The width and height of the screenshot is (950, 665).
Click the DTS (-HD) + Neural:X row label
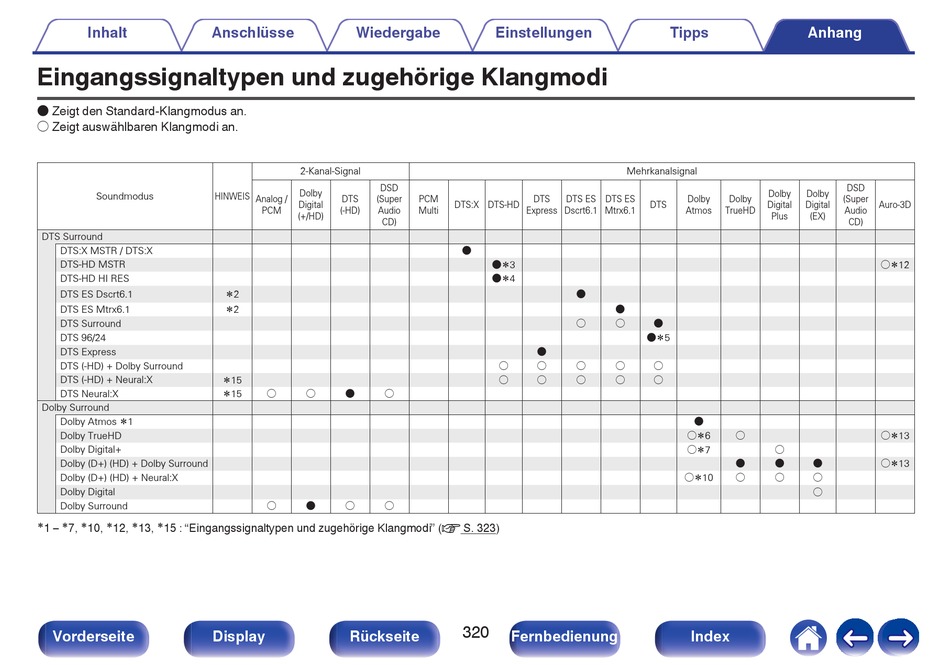coord(106,380)
